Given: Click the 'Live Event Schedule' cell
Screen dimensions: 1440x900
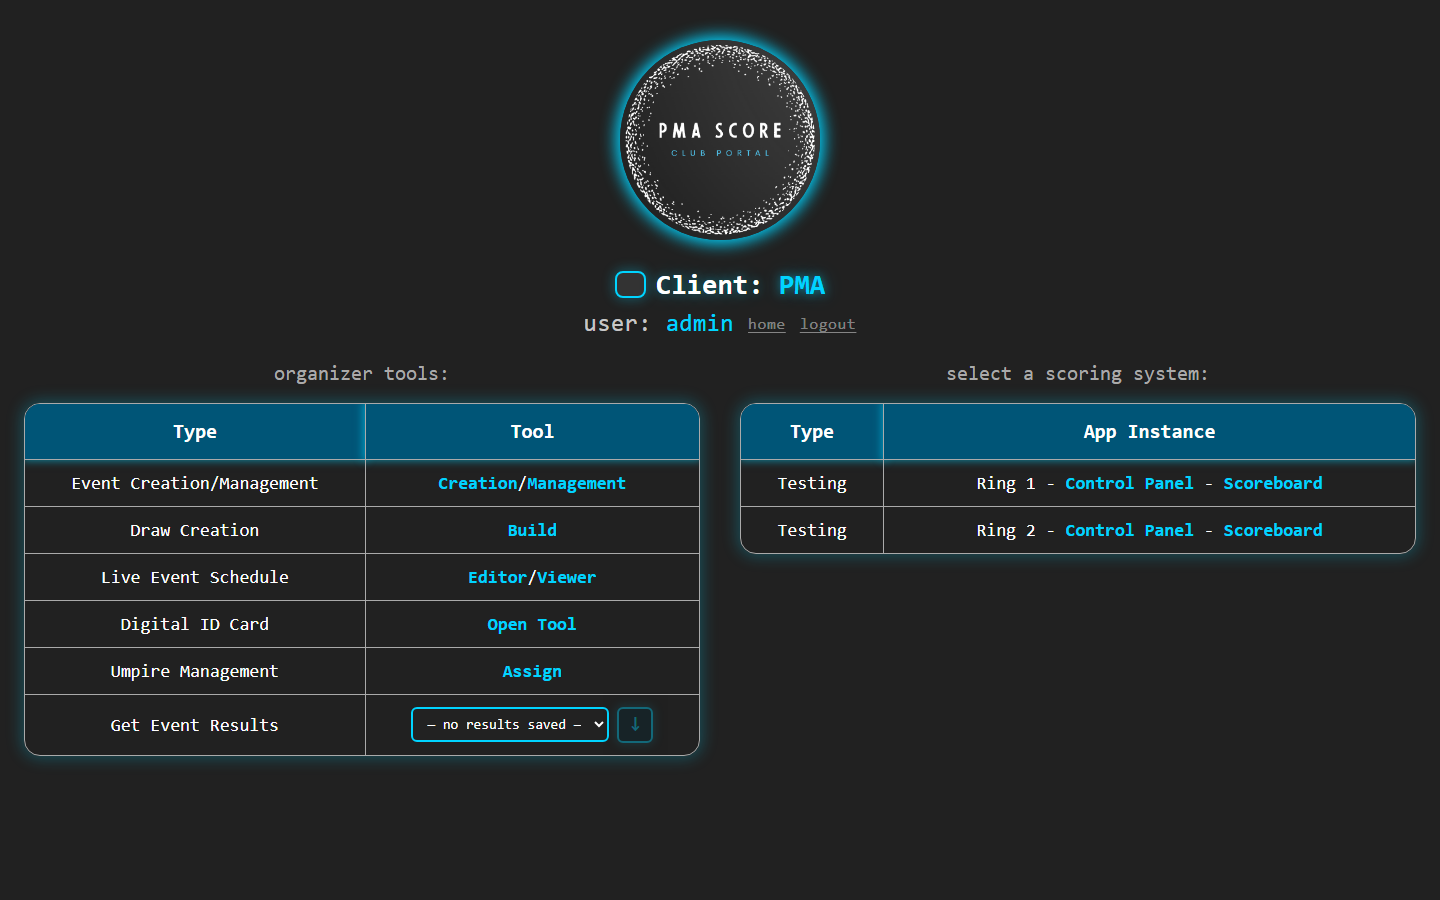Looking at the screenshot, I should 195,578.
